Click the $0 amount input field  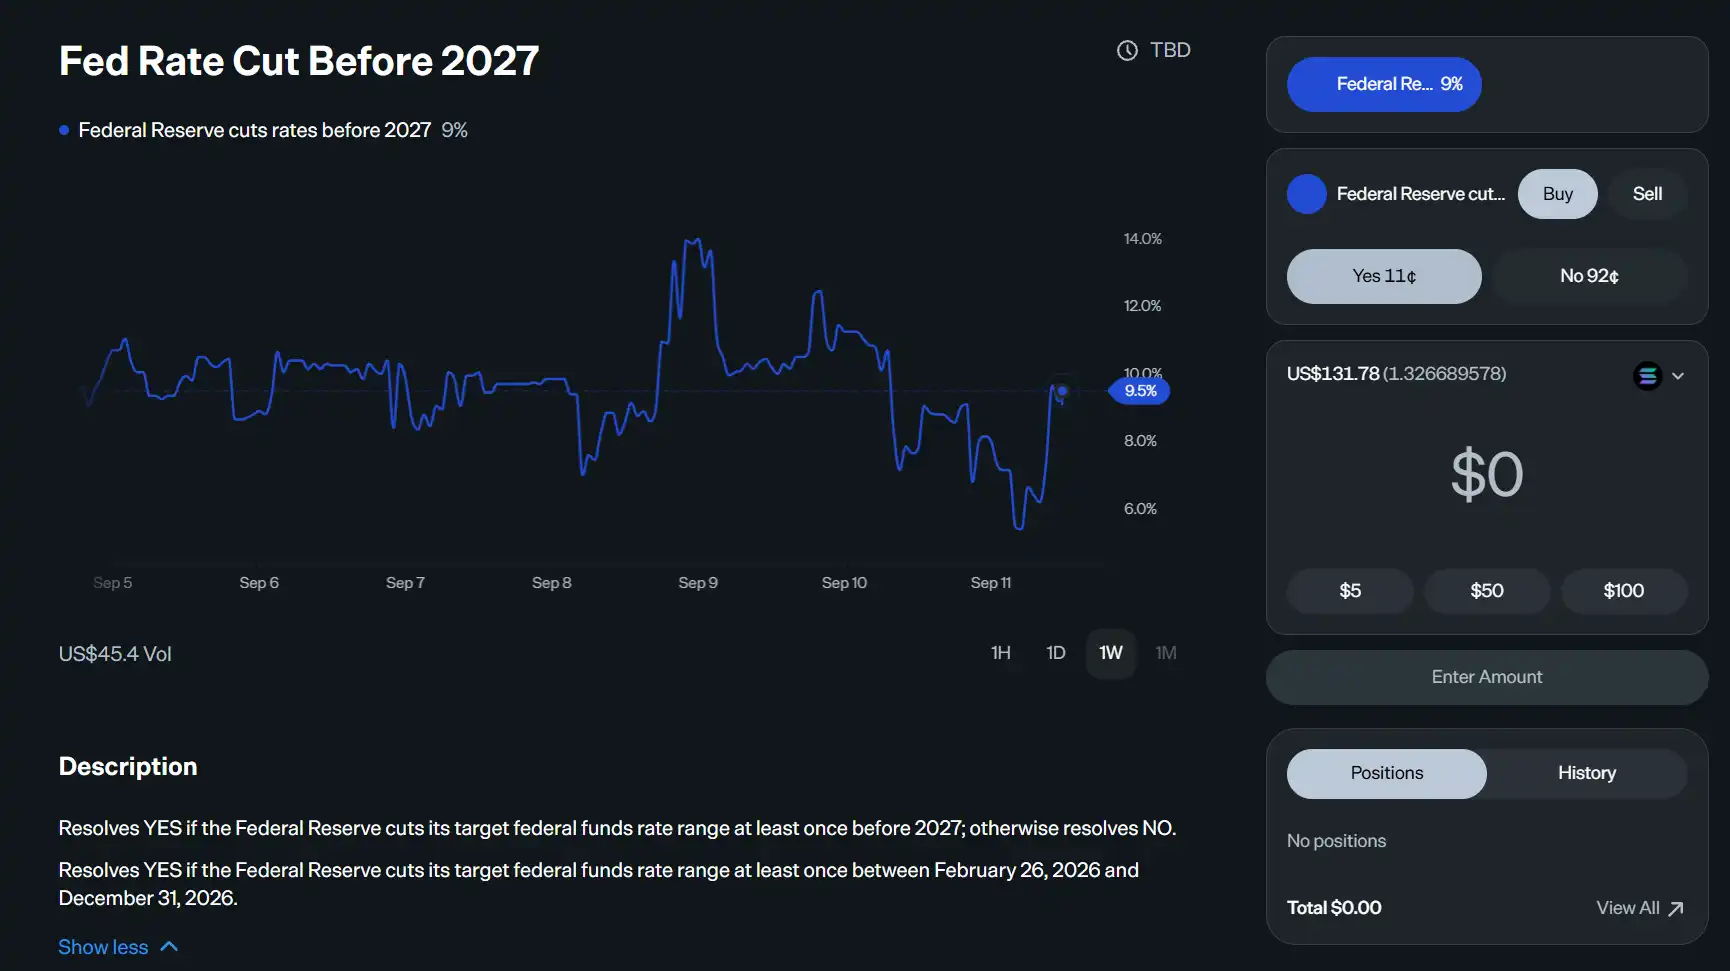(x=1486, y=474)
